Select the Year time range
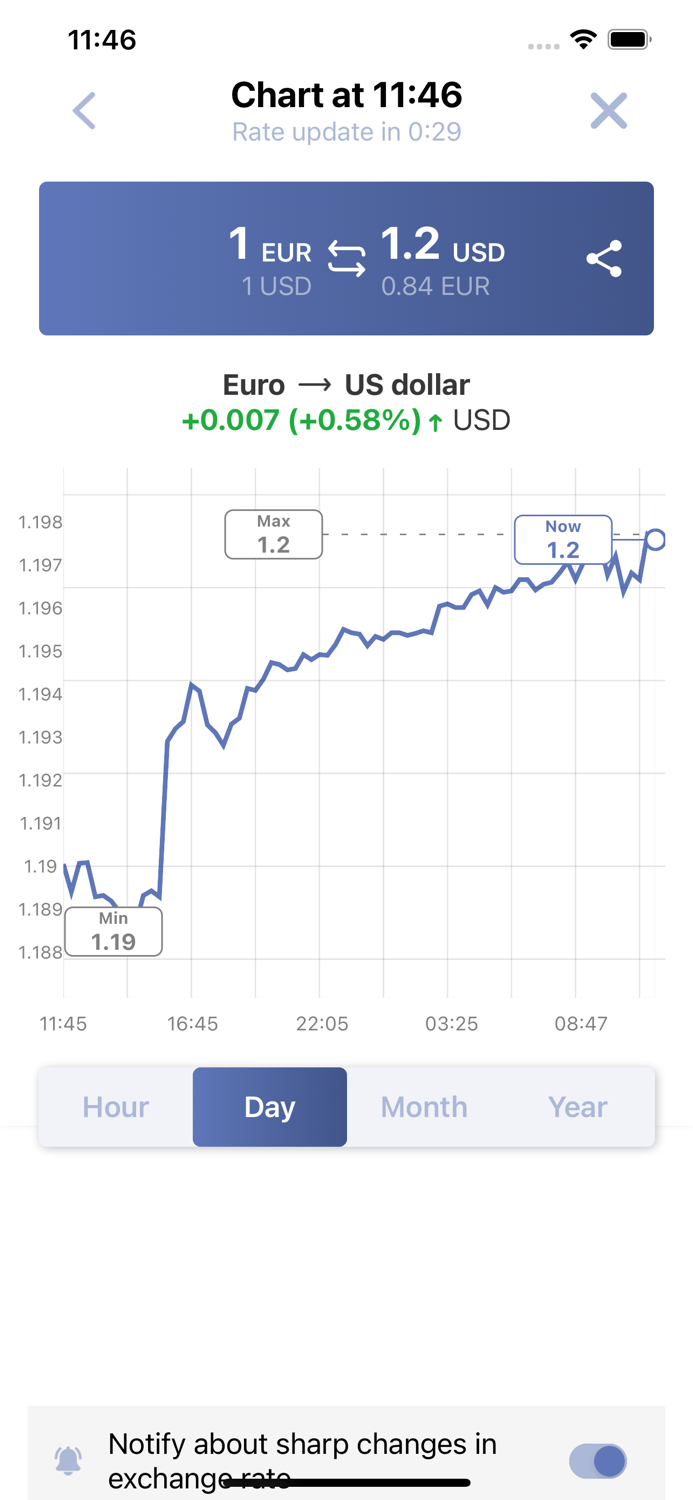 (577, 1107)
